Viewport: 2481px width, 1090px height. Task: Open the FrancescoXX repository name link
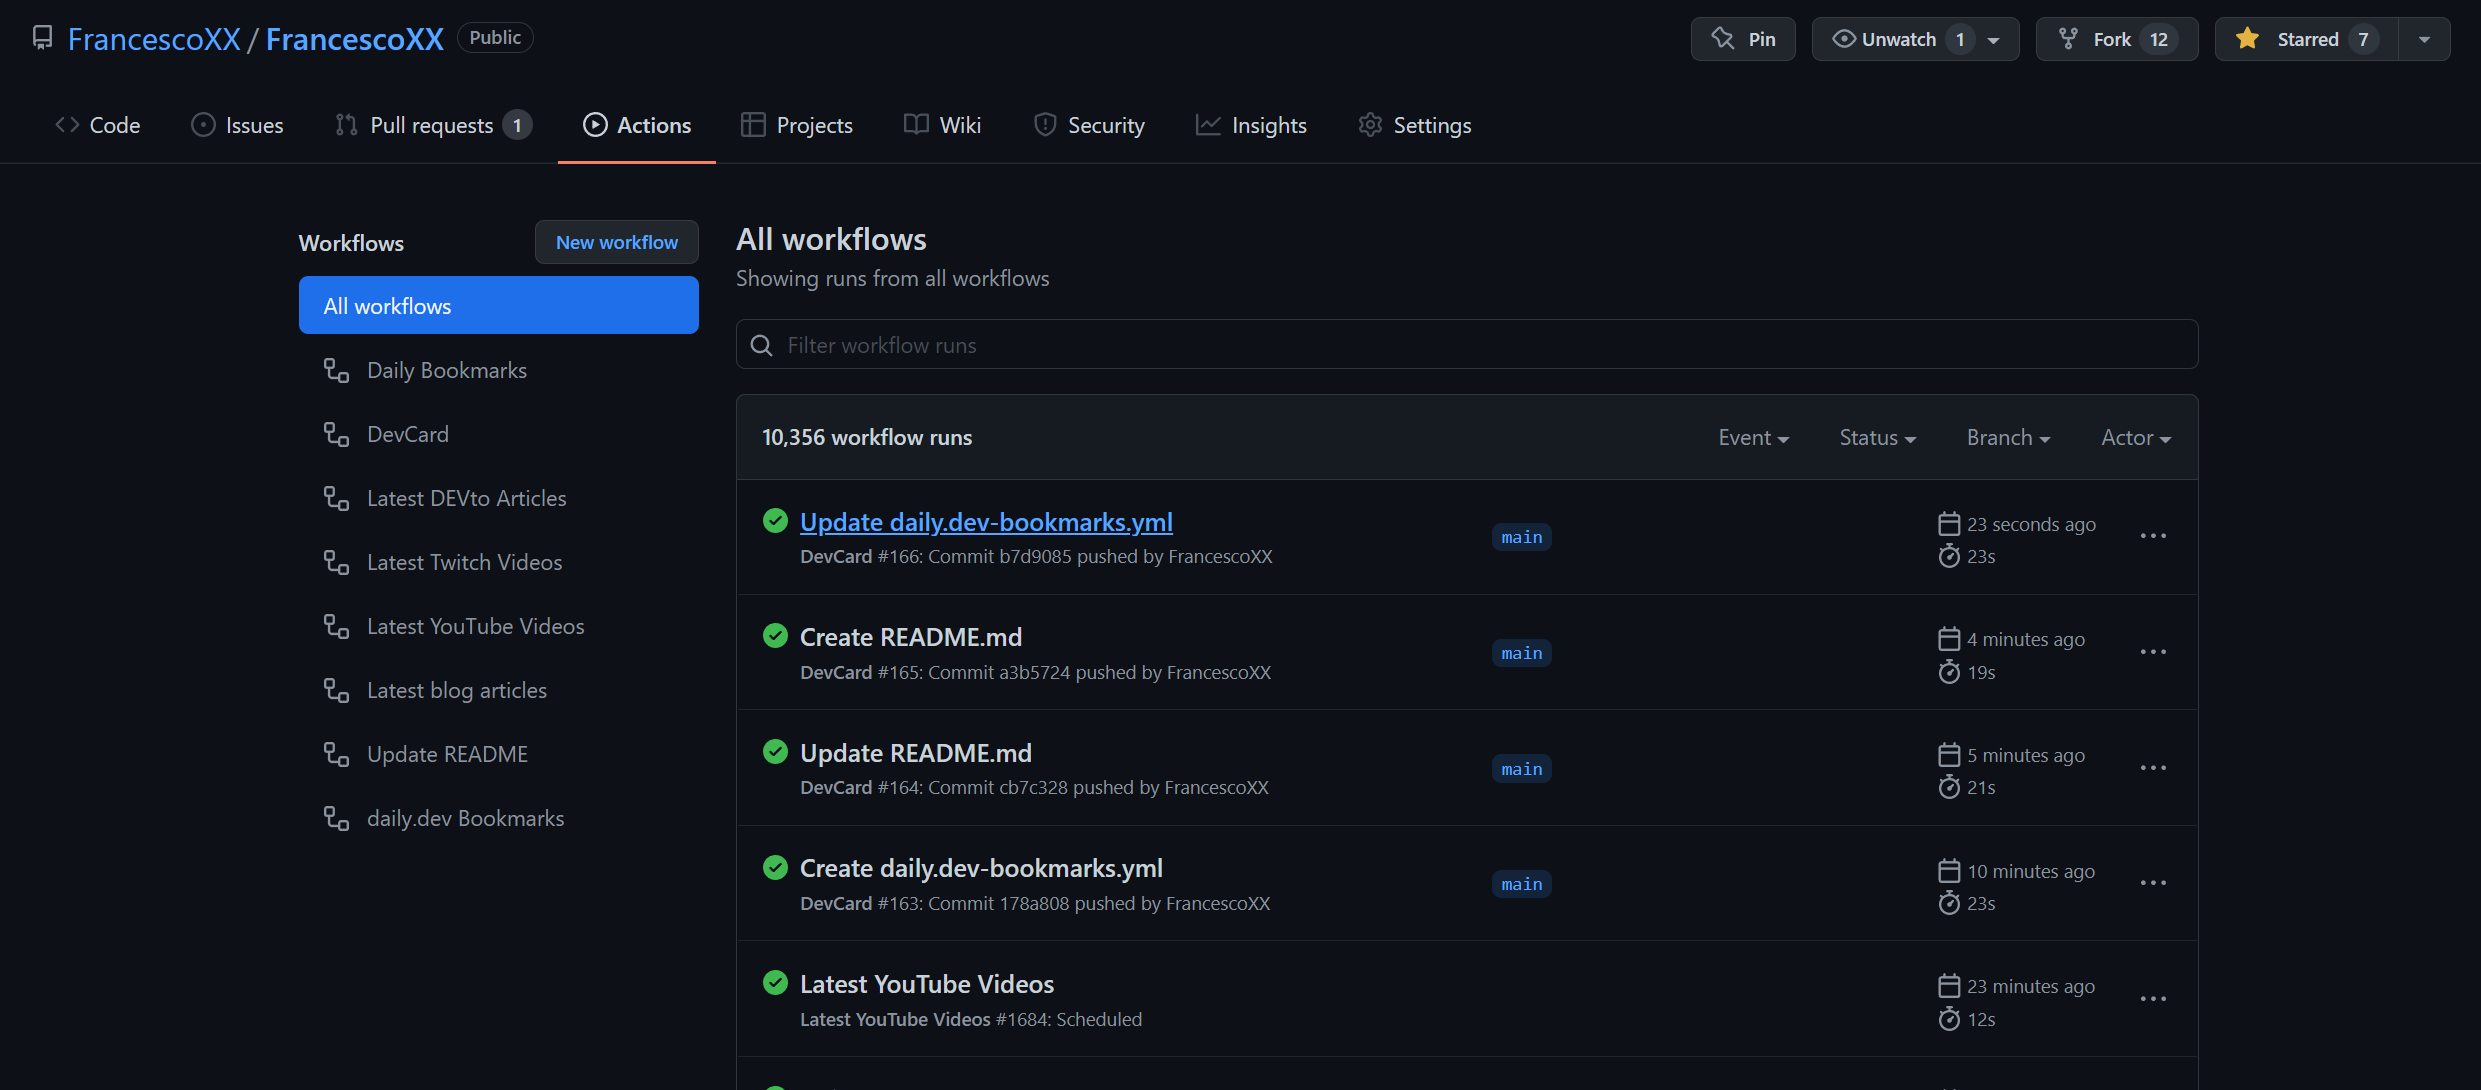coord(354,39)
